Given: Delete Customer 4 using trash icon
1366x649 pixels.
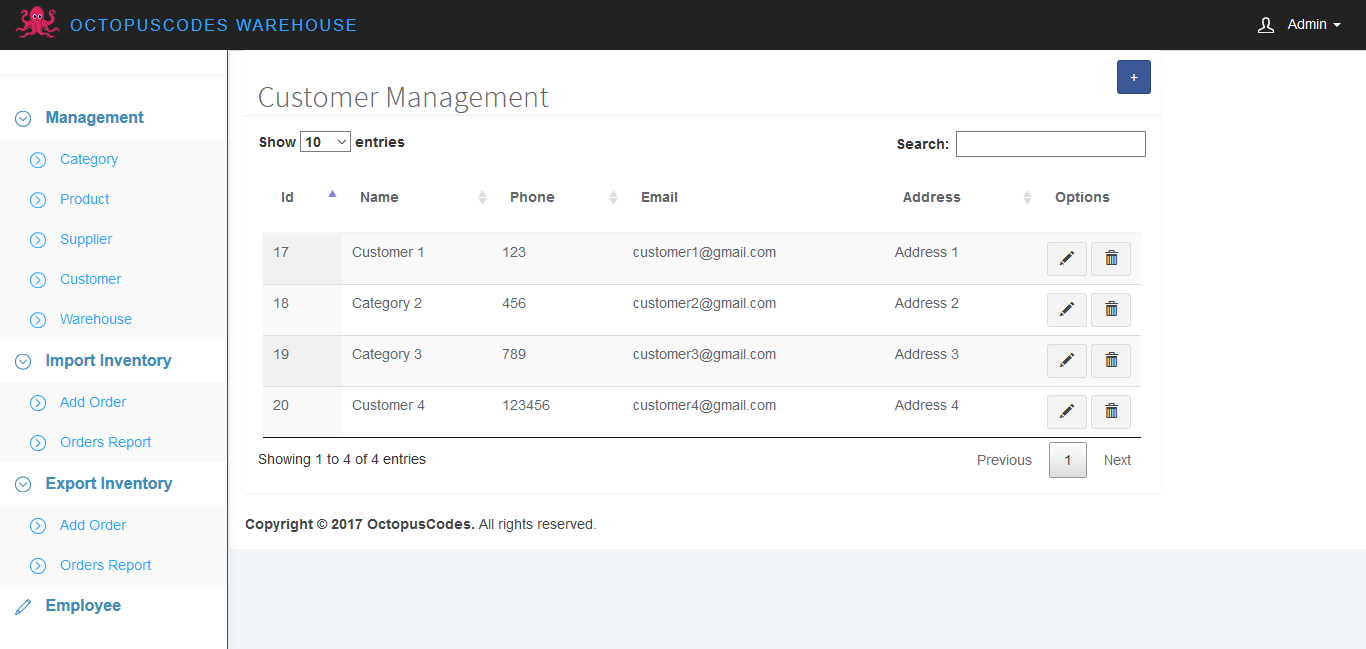Looking at the screenshot, I should click(1111, 412).
